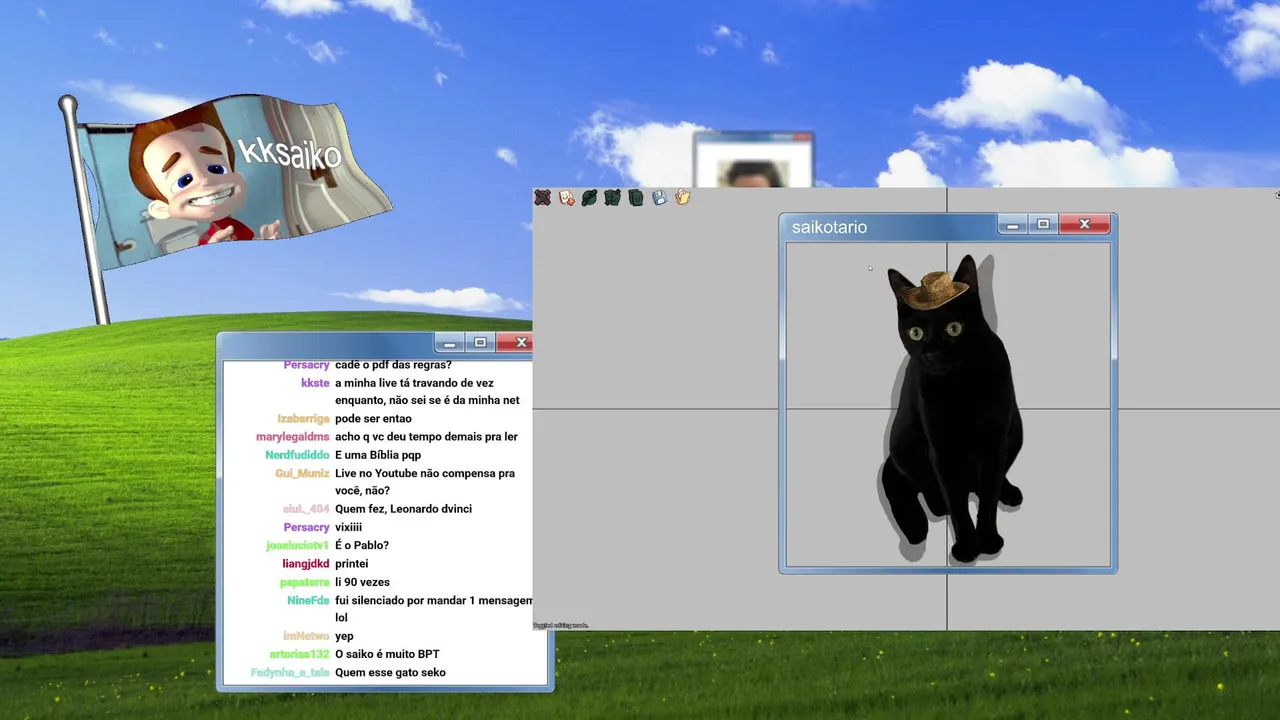
Task: Maximize the saikotario window
Action: (x=1043, y=225)
